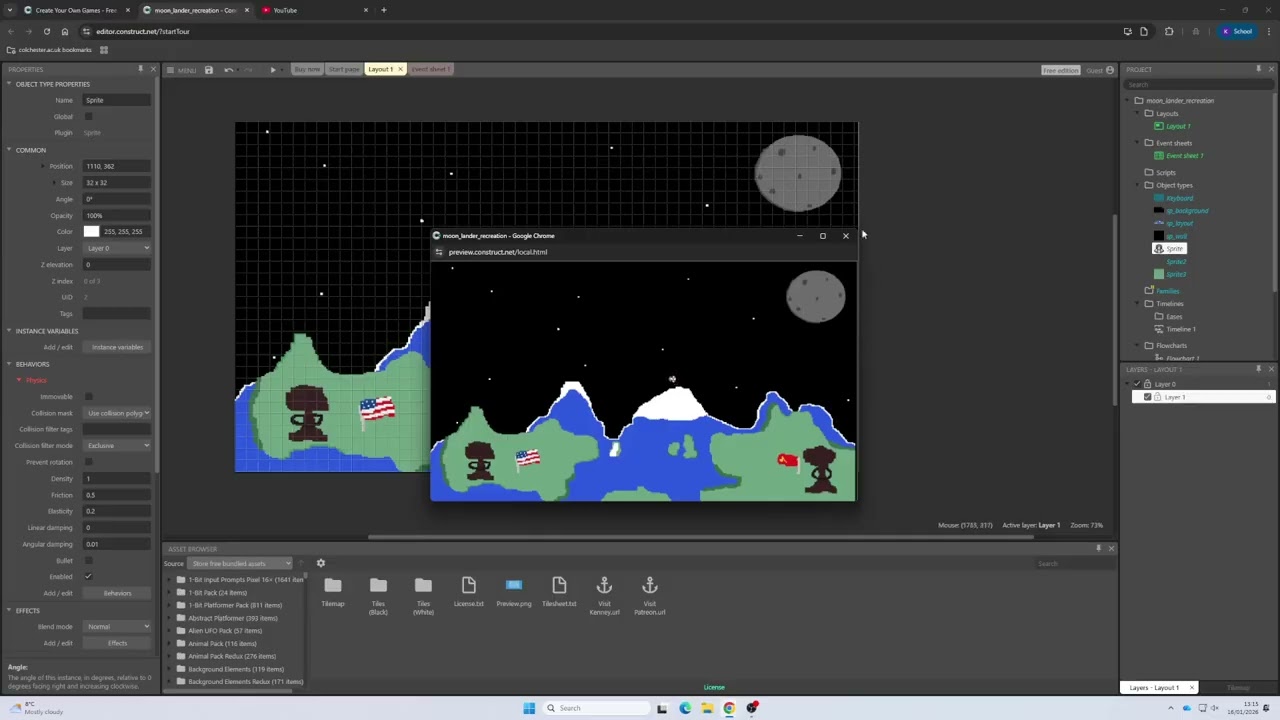Select the sp_background object icon
1280x720 pixels.
coord(1159,211)
